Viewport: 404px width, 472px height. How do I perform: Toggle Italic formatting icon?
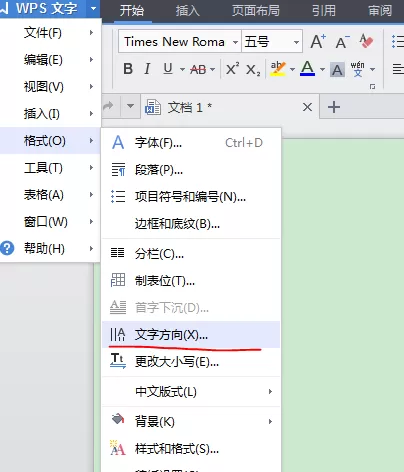coord(147,69)
